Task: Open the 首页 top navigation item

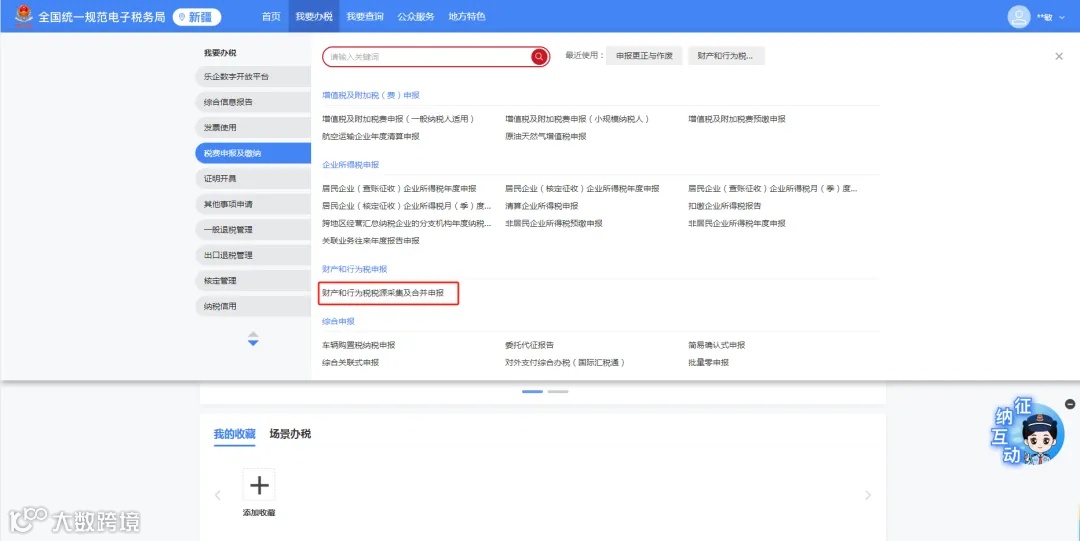Action: tap(271, 17)
